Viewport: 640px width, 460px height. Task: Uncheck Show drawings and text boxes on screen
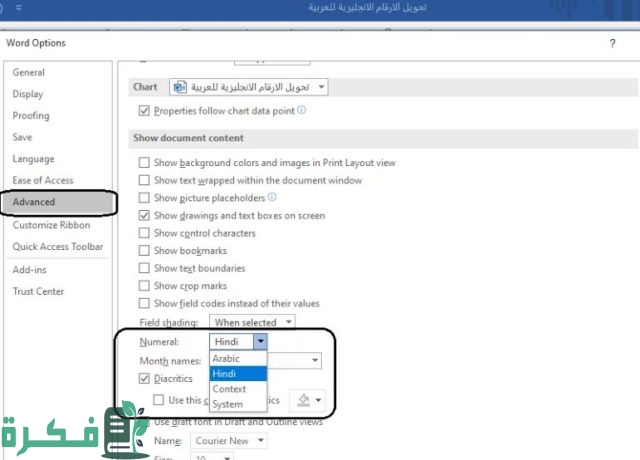144,215
